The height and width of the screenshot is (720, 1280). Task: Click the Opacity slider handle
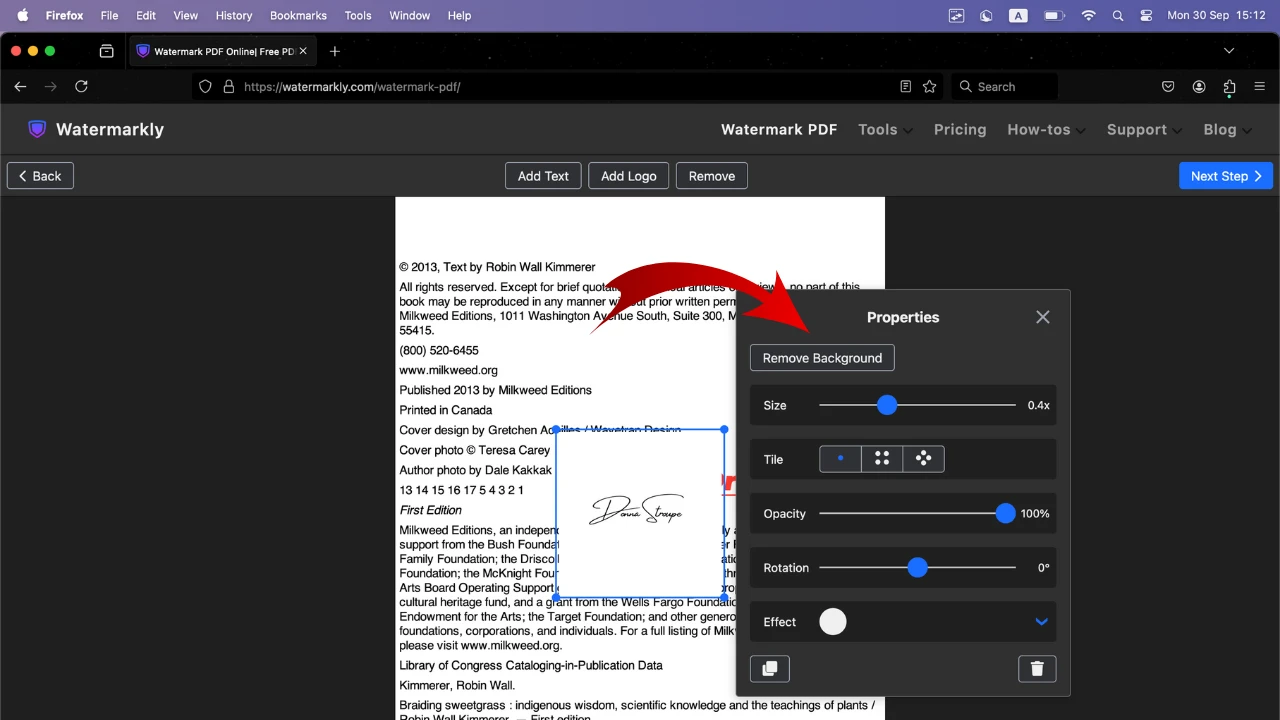point(1005,513)
